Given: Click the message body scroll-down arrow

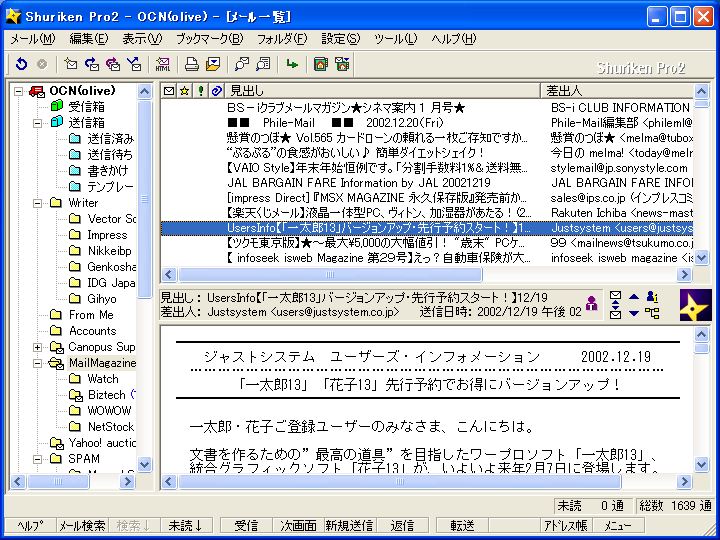Looking at the screenshot, I should point(701,465).
